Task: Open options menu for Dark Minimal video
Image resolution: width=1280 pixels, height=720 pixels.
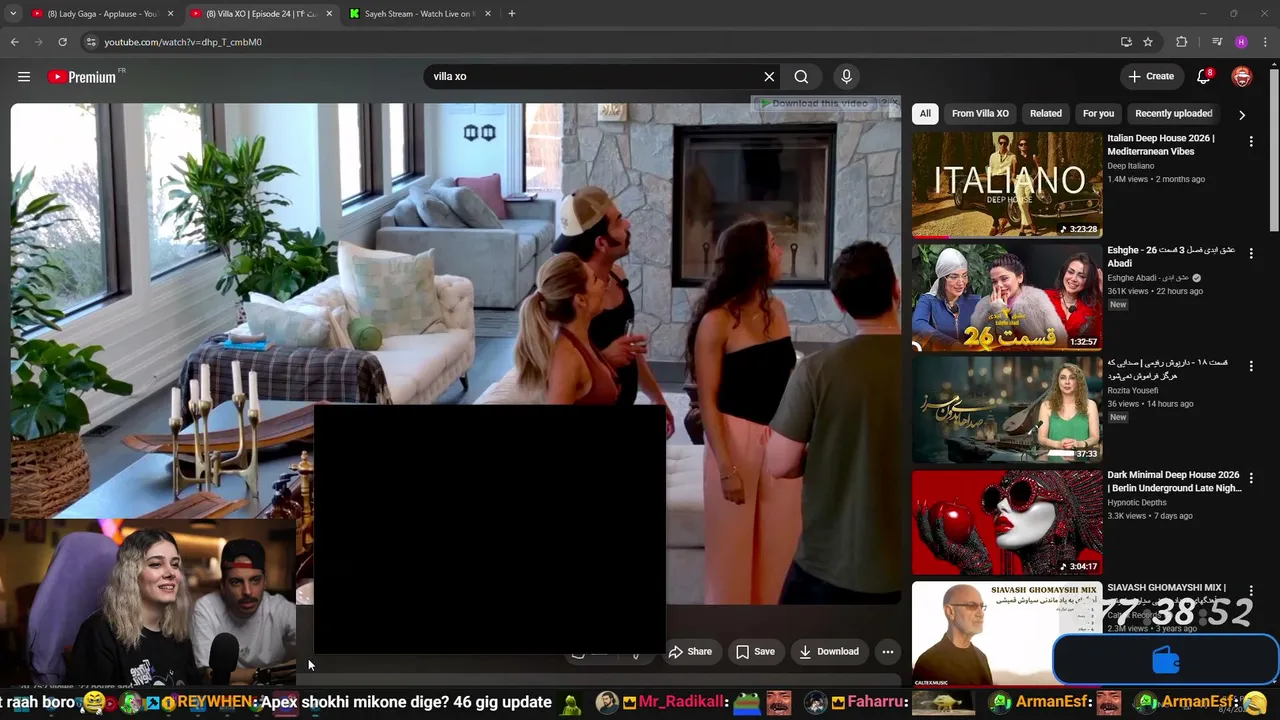Action: [1251, 479]
